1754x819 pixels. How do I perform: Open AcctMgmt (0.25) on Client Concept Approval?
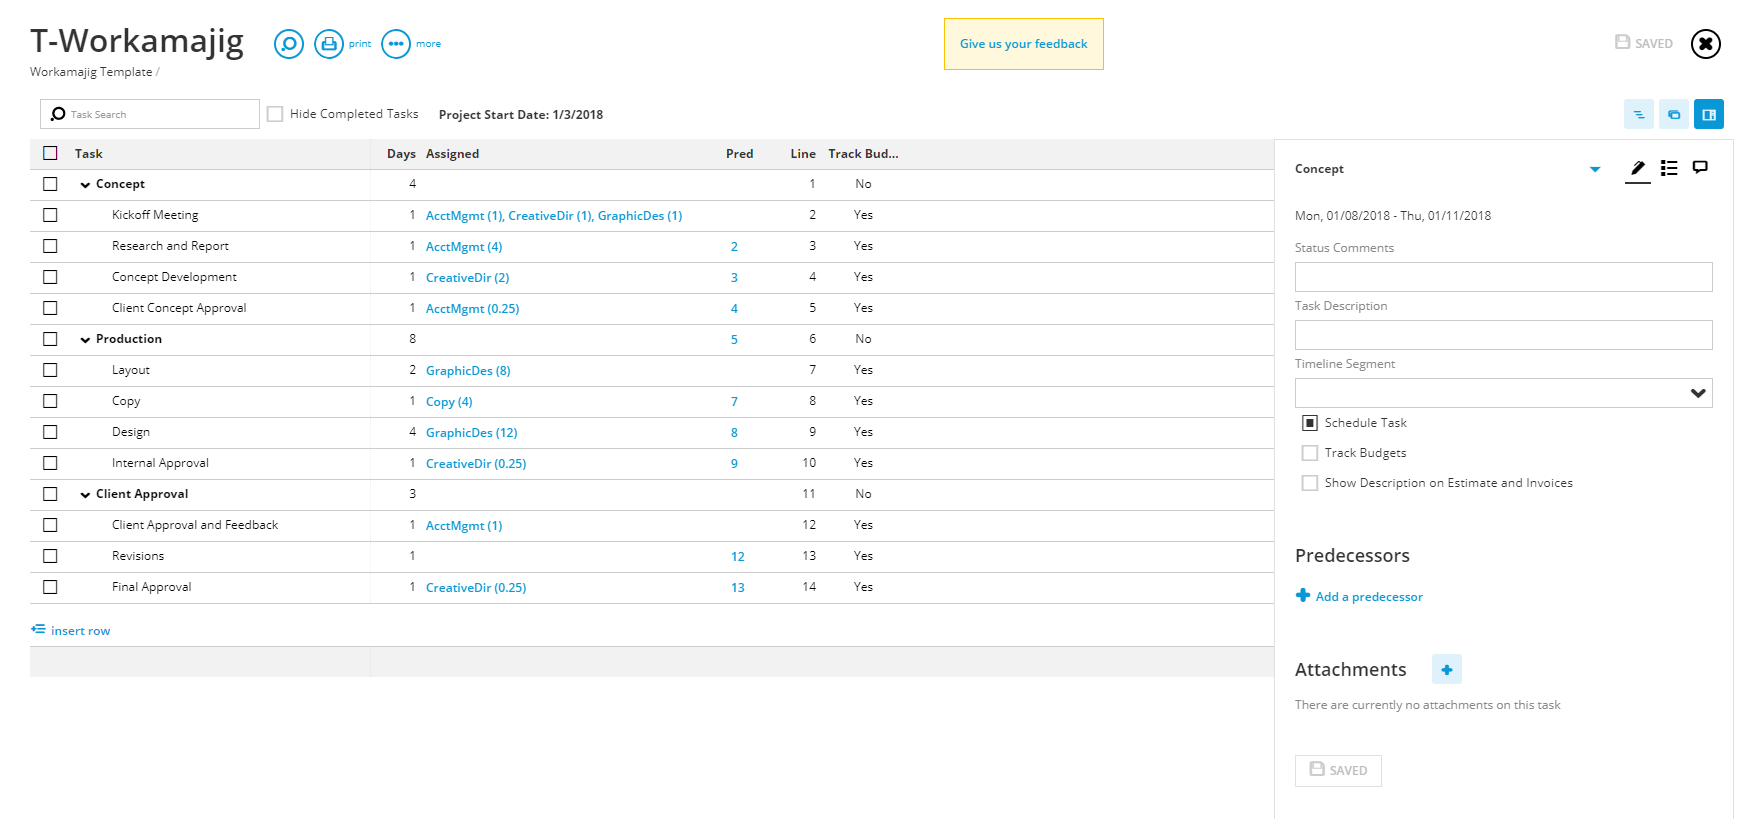tap(473, 309)
